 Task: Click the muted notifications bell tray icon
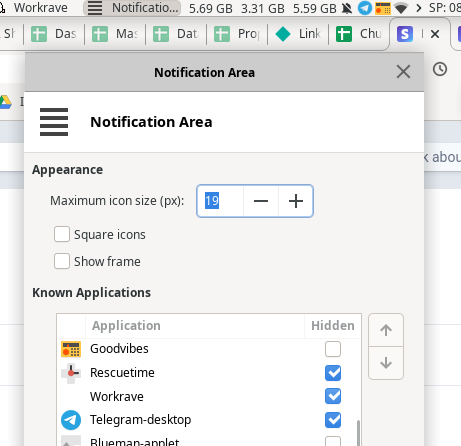click(347, 8)
